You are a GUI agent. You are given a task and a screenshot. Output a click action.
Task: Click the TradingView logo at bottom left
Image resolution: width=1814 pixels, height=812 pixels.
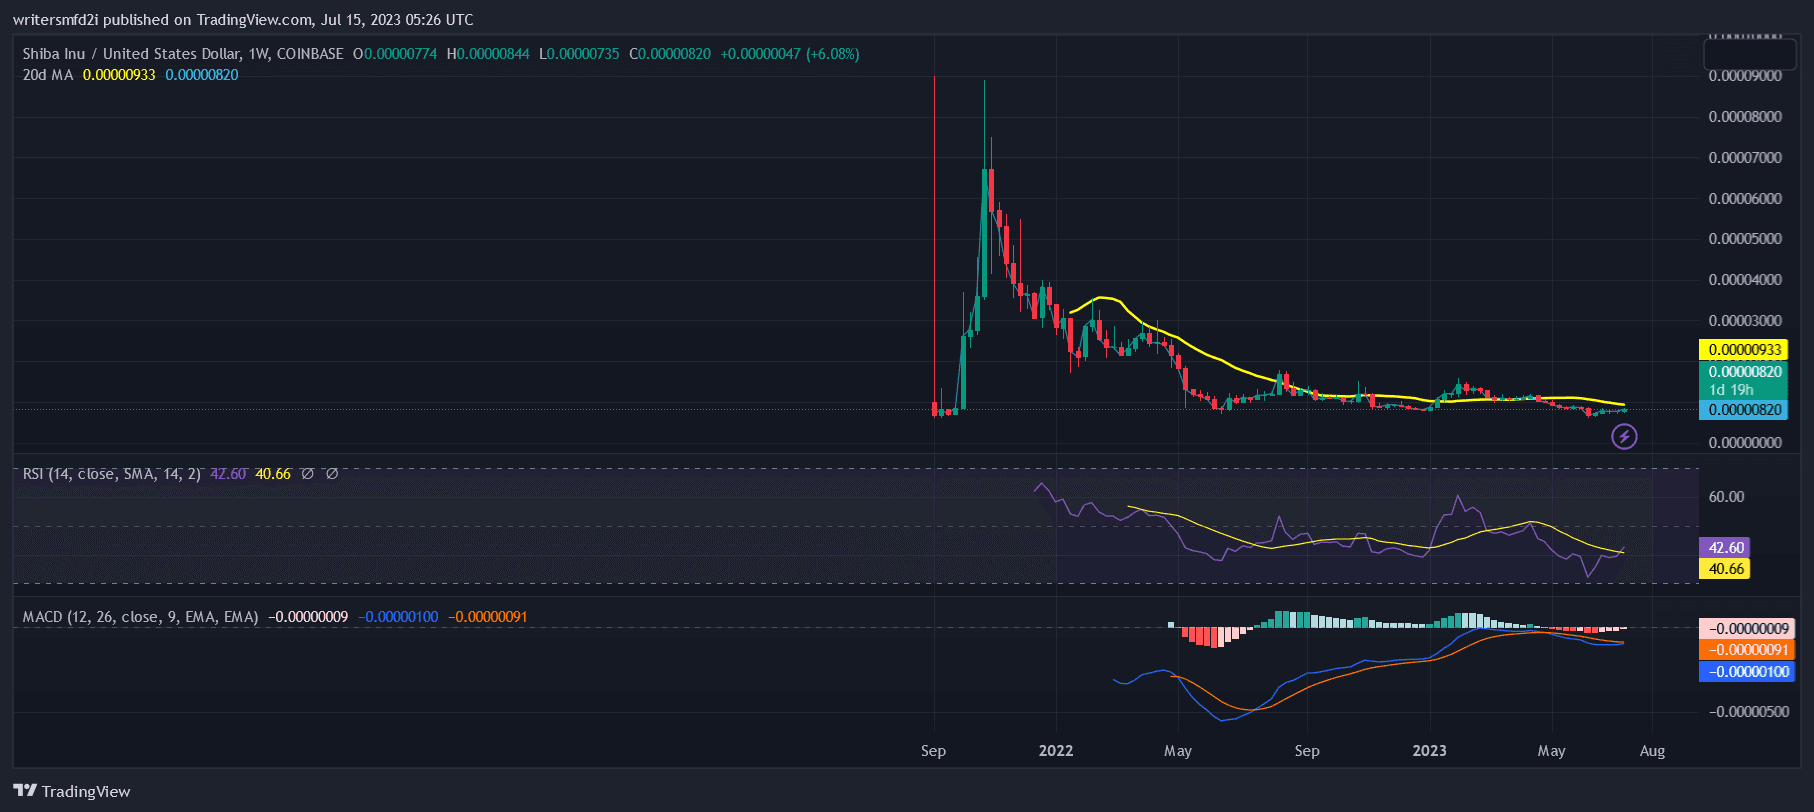click(72, 791)
